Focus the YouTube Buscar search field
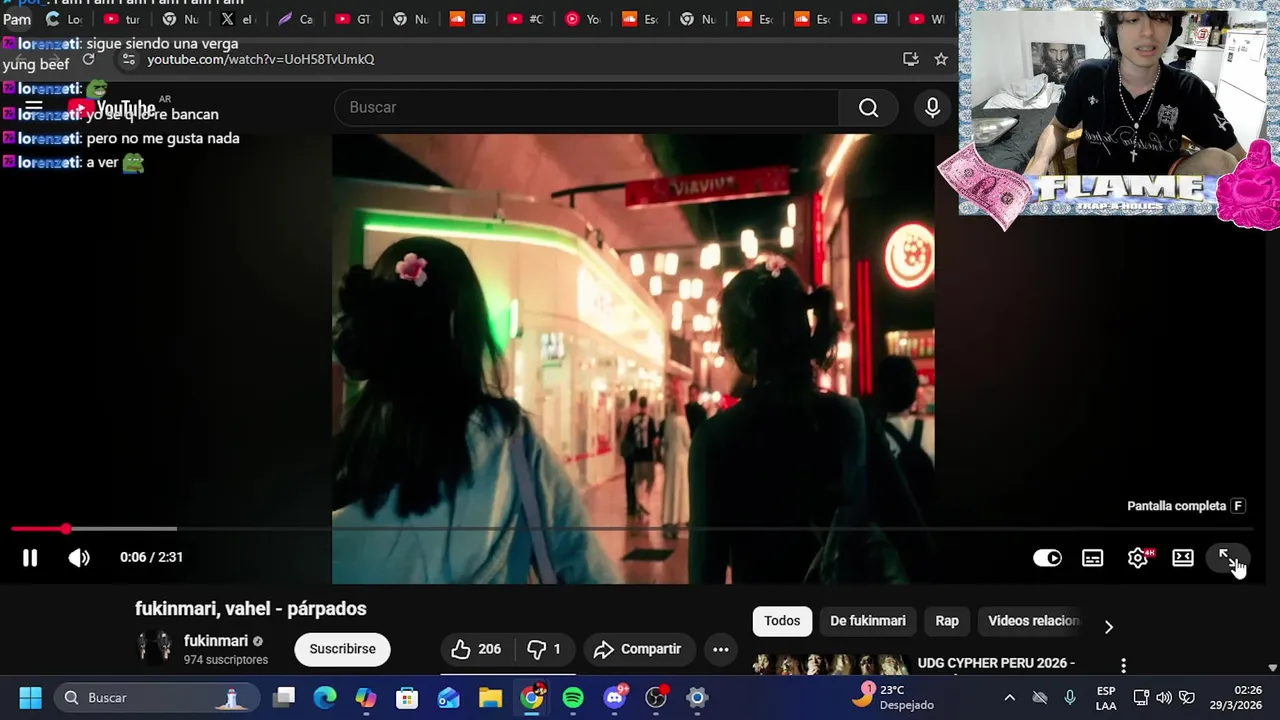Viewport: 1280px width, 720px height. (585, 107)
